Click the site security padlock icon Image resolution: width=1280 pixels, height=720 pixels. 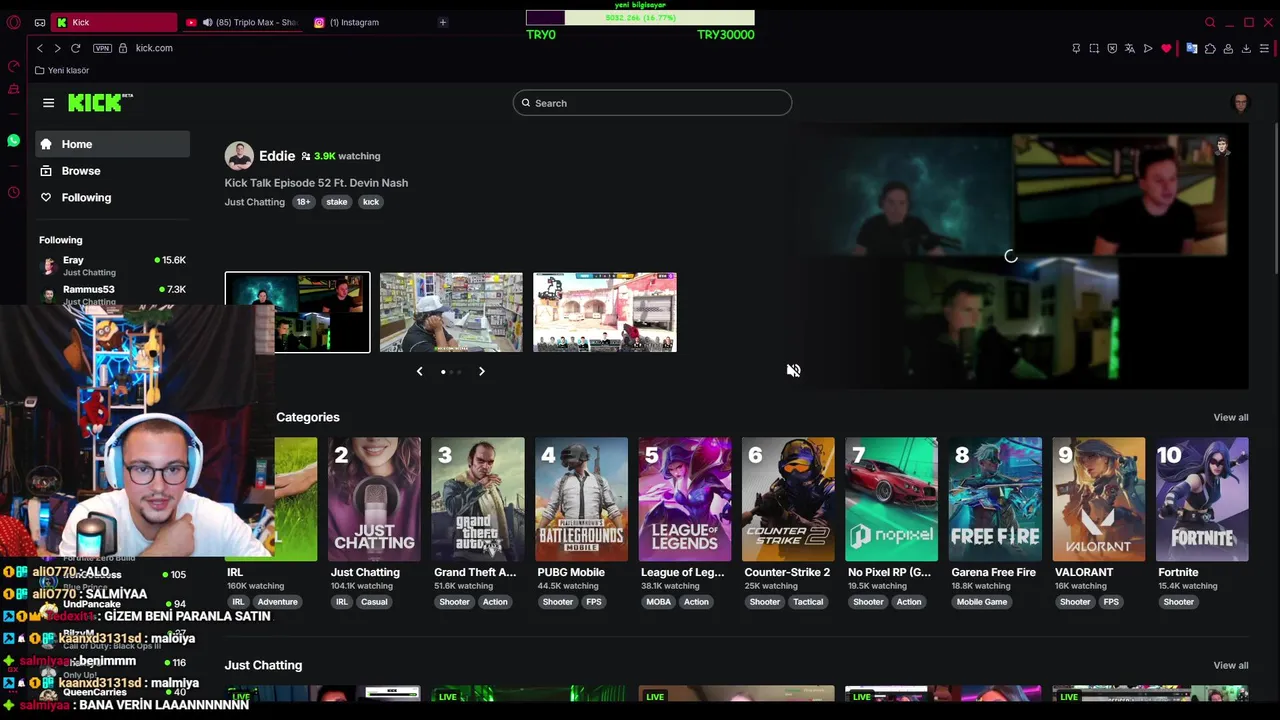123,48
